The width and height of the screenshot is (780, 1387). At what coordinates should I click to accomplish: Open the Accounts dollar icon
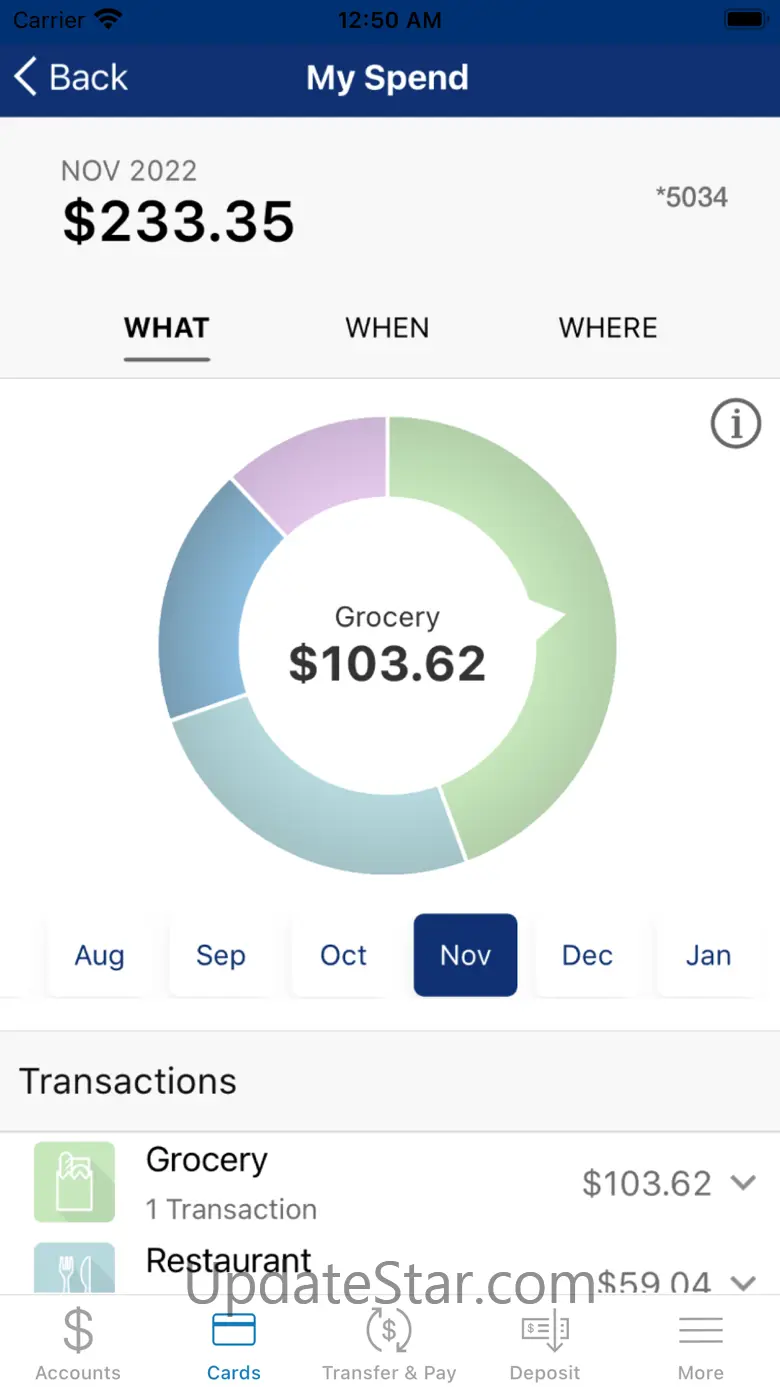point(78,1331)
